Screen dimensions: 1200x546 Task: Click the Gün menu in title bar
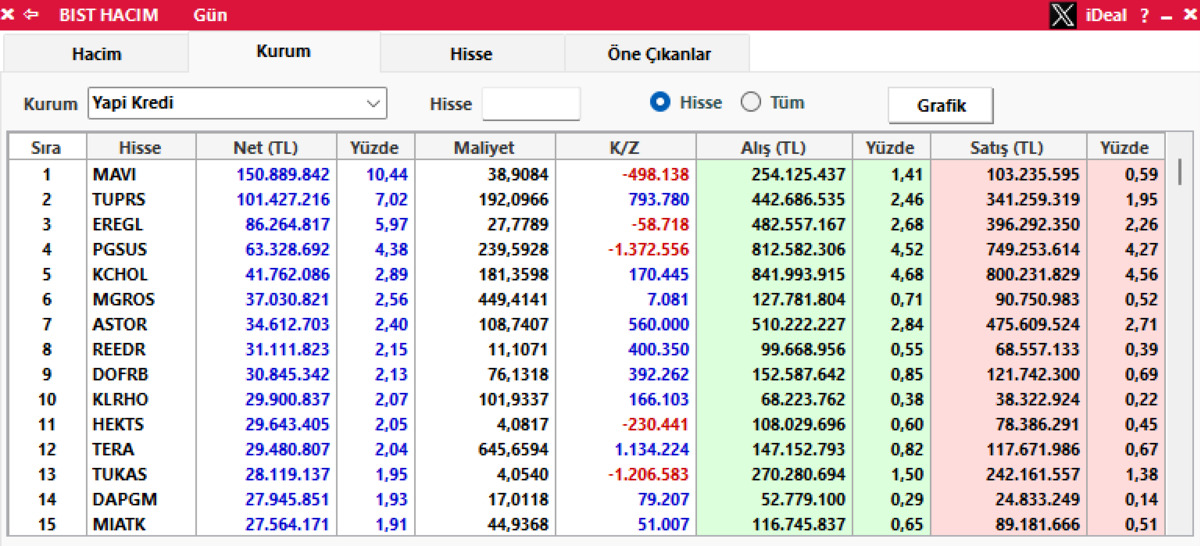(x=210, y=15)
